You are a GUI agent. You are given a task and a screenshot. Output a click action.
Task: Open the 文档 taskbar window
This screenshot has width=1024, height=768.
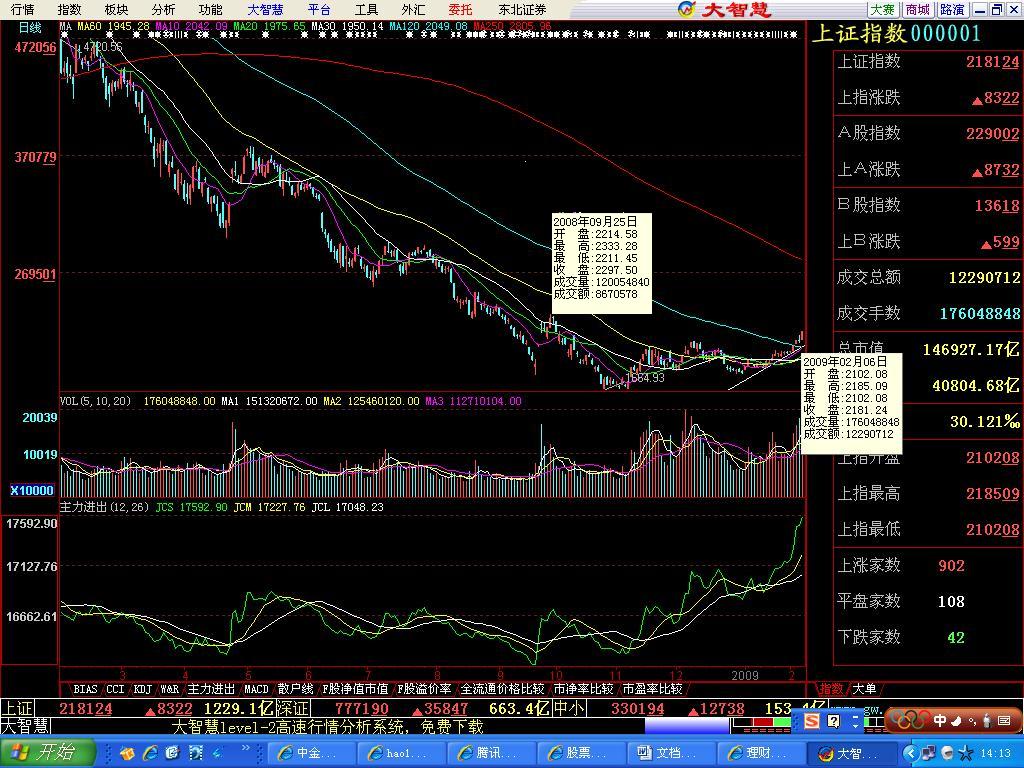click(x=671, y=753)
